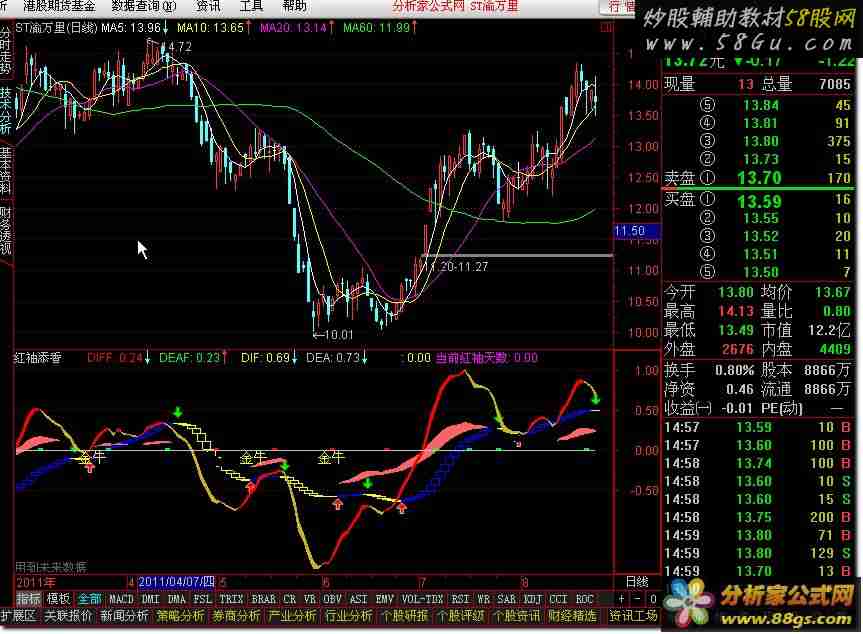The height and width of the screenshot is (634, 863).
Task: Open the 财经精选 tab
Action: coord(573,616)
